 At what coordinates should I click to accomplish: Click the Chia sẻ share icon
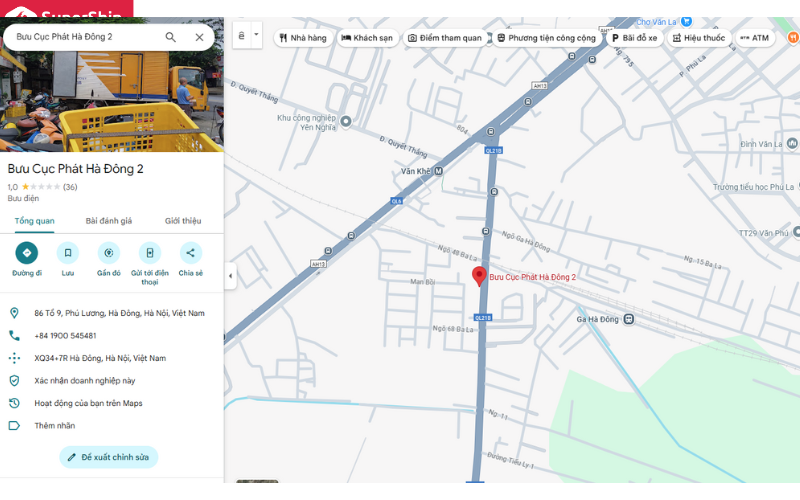point(190,253)
